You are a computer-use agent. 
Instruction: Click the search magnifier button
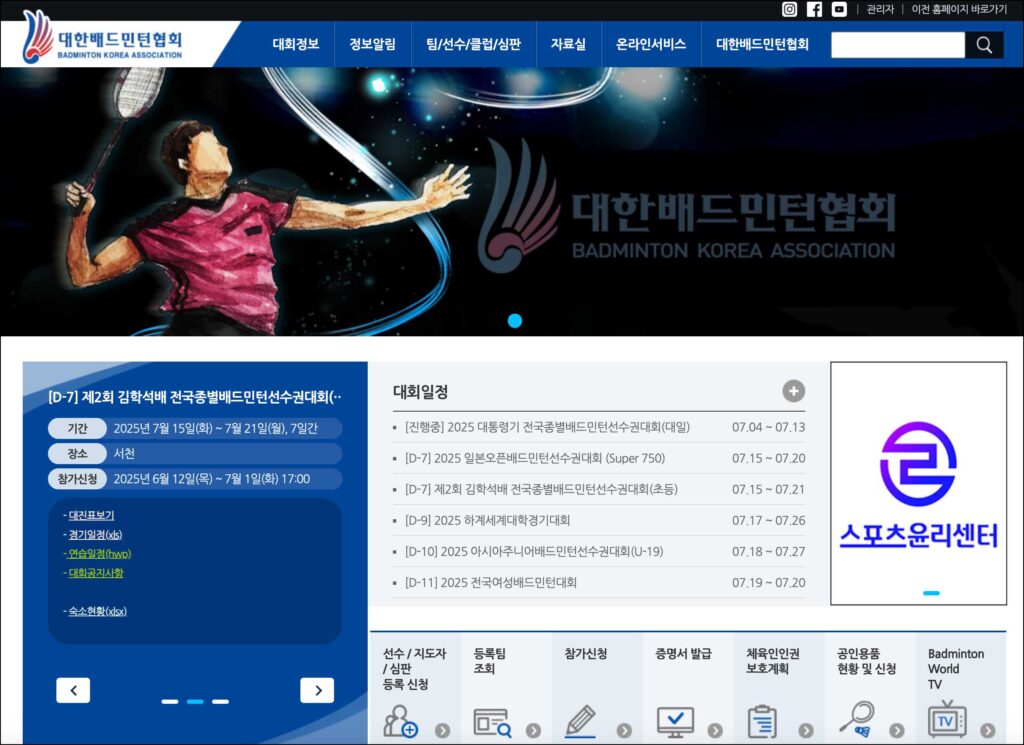point(984,45)
